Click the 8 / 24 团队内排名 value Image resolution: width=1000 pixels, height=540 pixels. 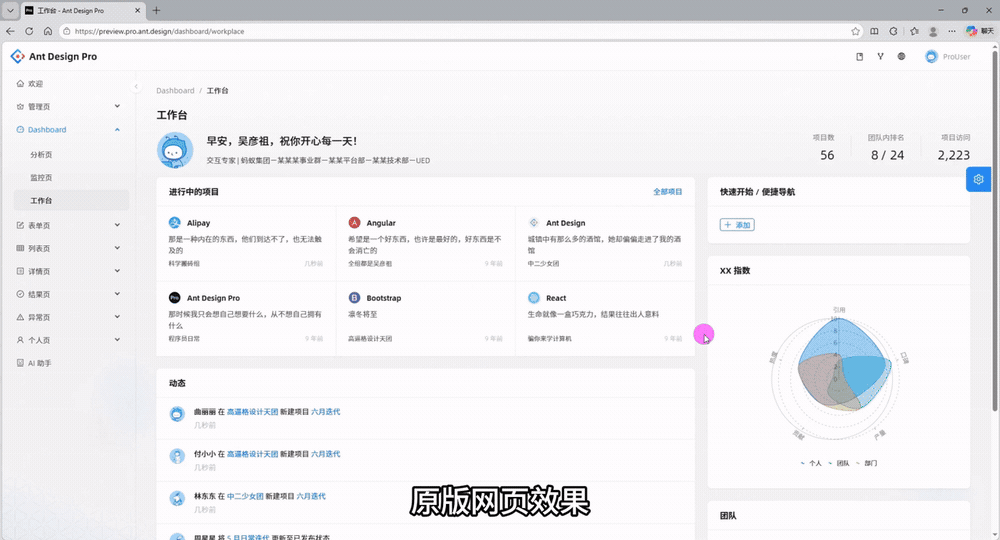tap(887, 155)
